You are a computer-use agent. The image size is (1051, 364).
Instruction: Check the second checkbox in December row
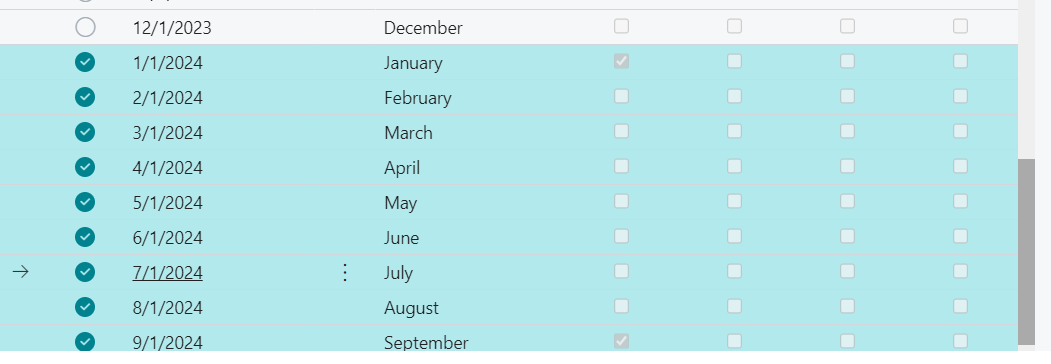tap(735, 26)
